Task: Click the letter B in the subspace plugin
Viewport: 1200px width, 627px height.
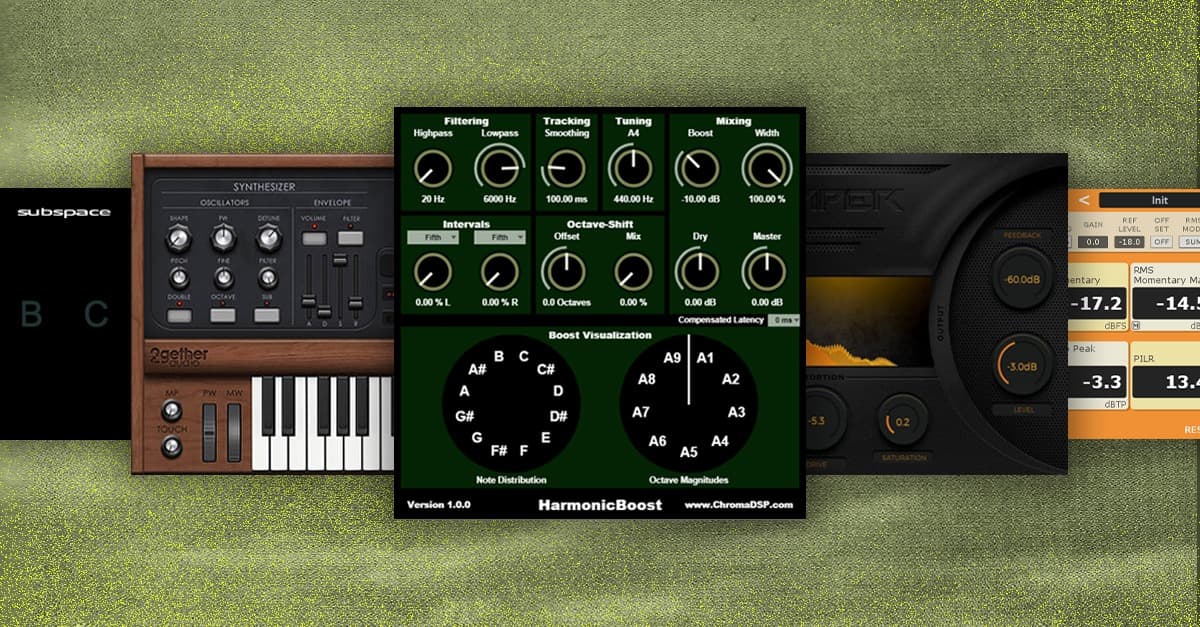Action: click(32, 314)
